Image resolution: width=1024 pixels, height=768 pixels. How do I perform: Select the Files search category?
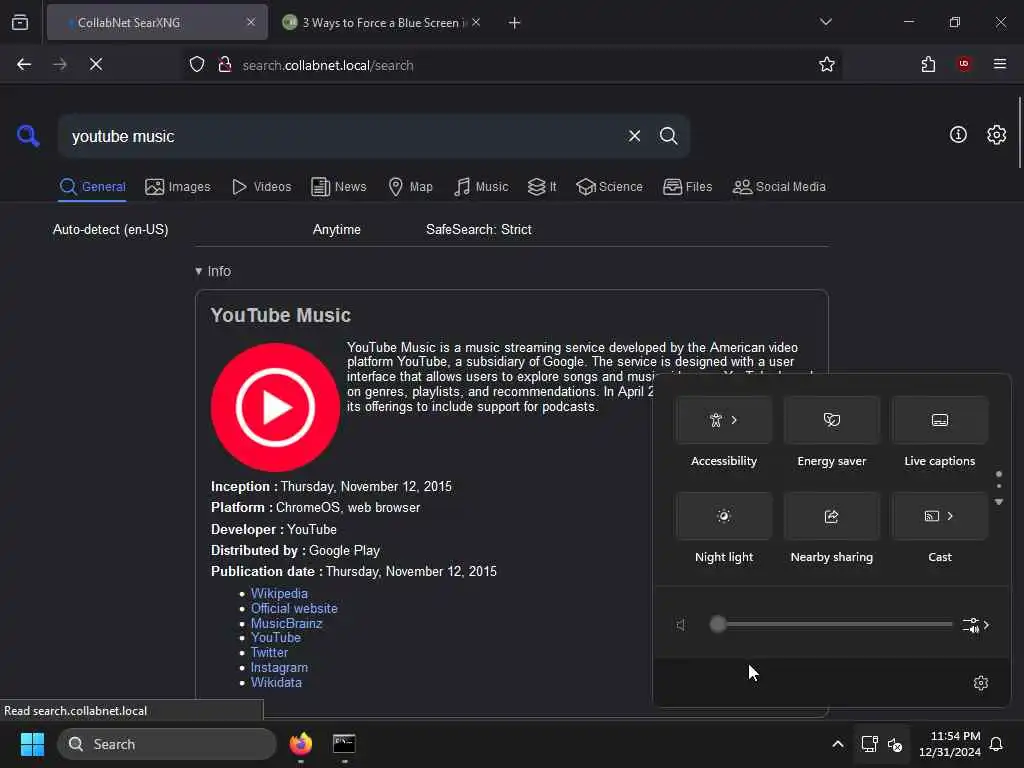point(687,187)
